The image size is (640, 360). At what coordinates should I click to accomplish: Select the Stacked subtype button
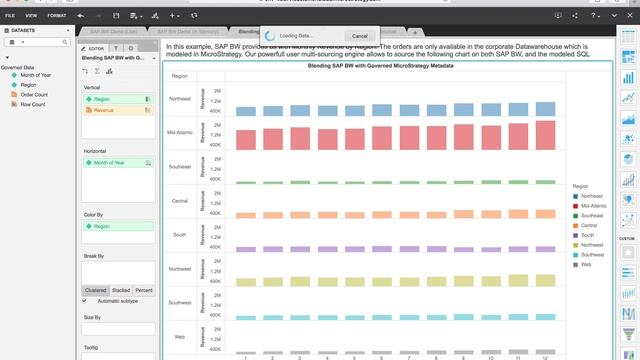tap(121, 290)
